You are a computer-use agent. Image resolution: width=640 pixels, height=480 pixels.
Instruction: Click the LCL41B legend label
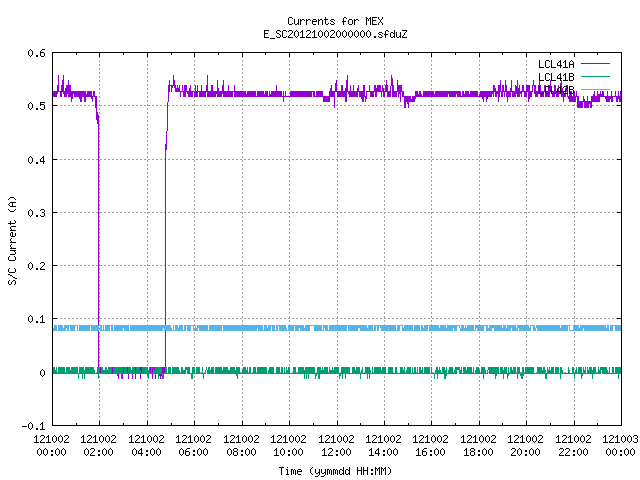[x=556, y=77]
